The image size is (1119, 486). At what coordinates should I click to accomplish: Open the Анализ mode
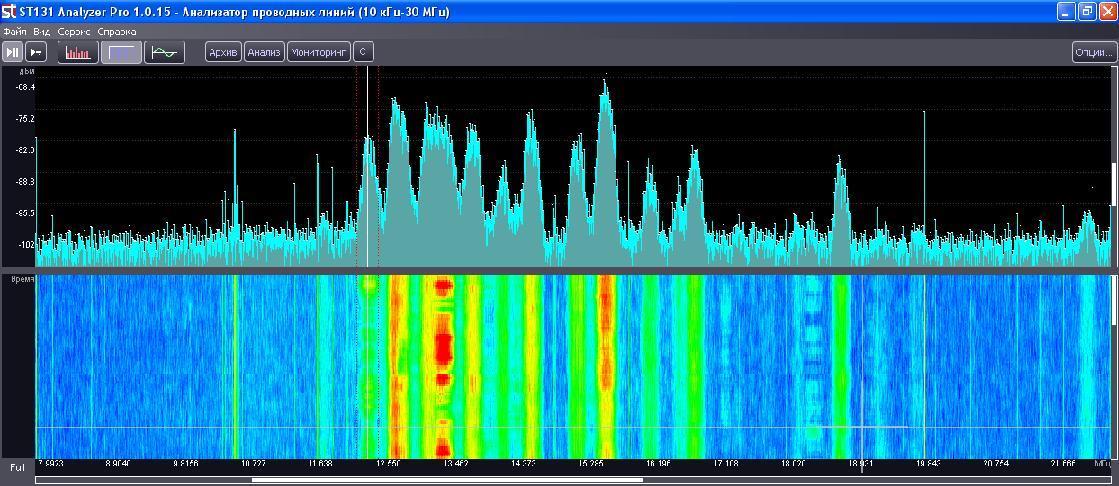point(264,52)
